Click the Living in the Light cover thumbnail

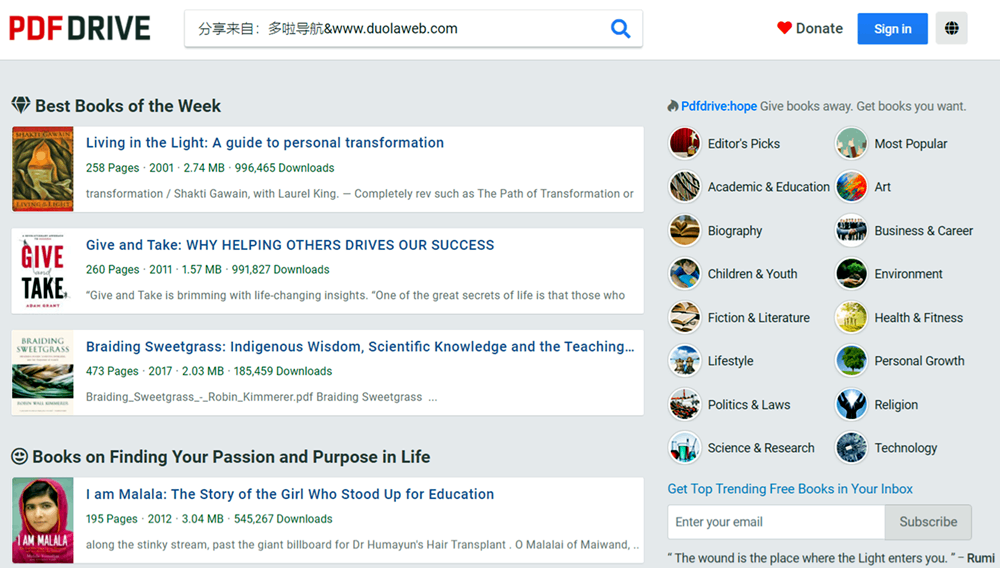pos(43,169)
